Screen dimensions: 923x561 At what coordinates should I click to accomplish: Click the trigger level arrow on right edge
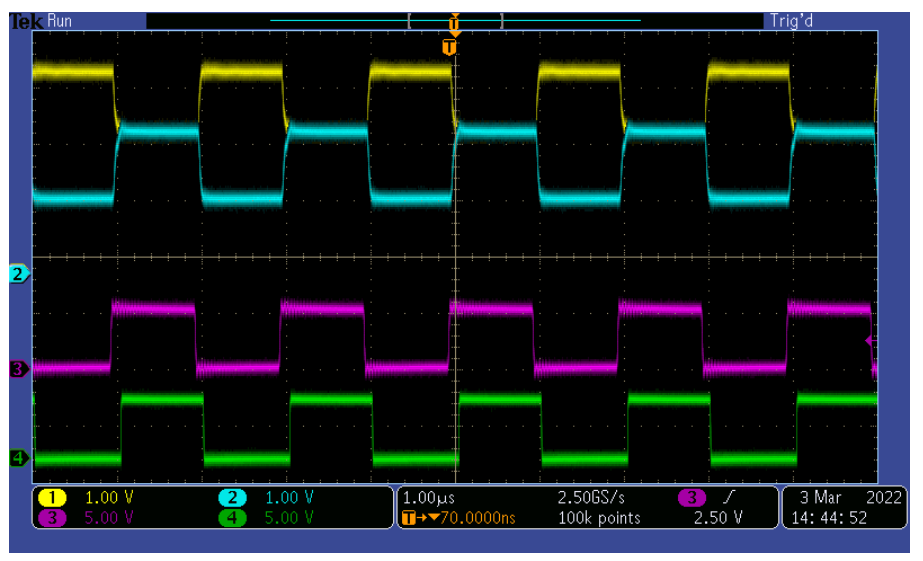point(871,341)
